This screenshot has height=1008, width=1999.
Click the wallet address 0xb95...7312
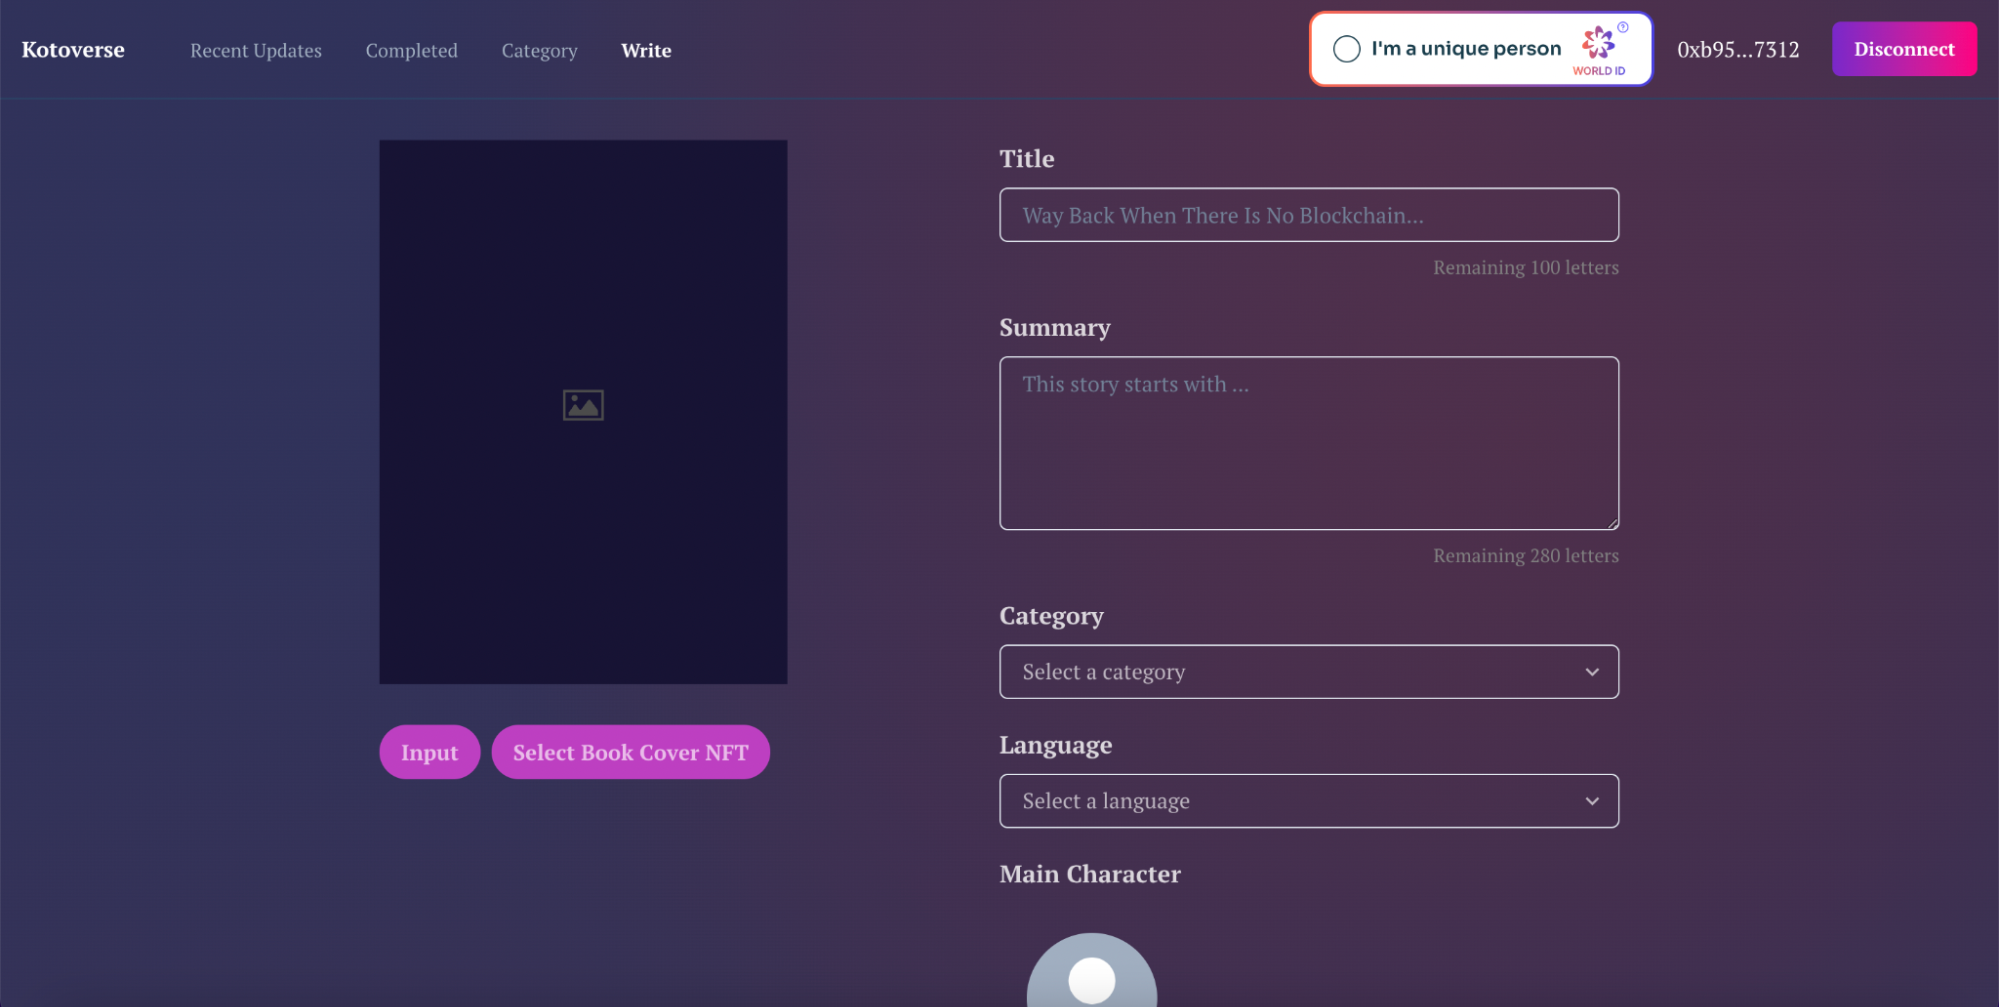(1738, 48)
